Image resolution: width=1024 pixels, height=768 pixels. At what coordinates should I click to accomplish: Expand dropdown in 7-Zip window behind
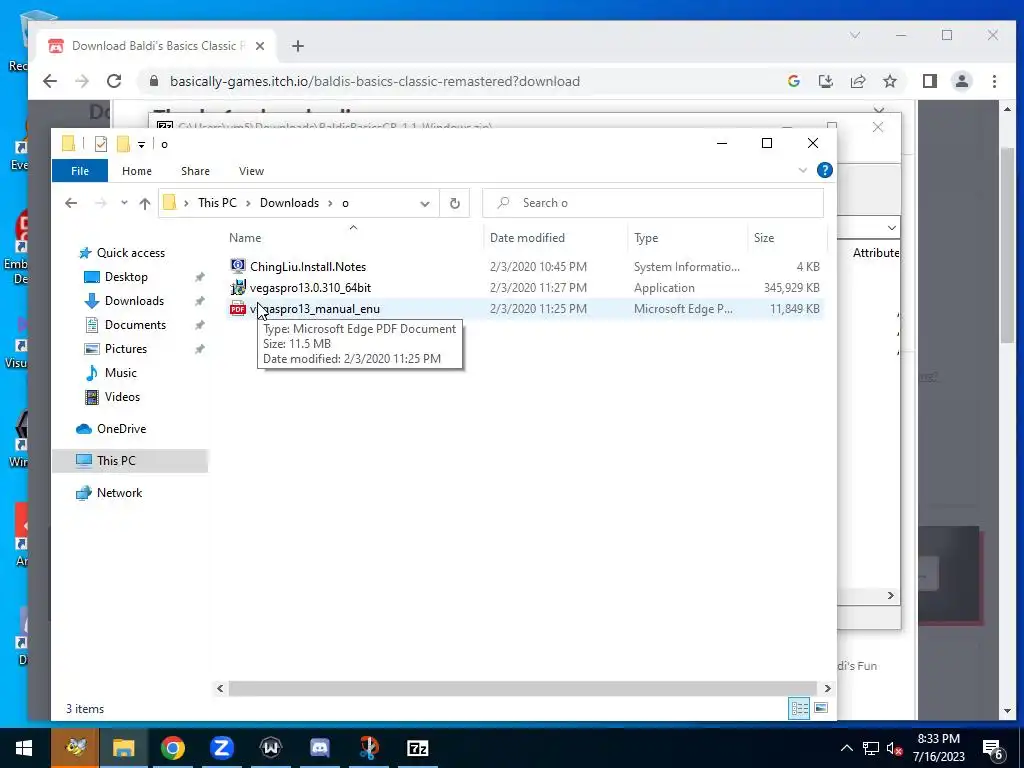click(891, 227)
